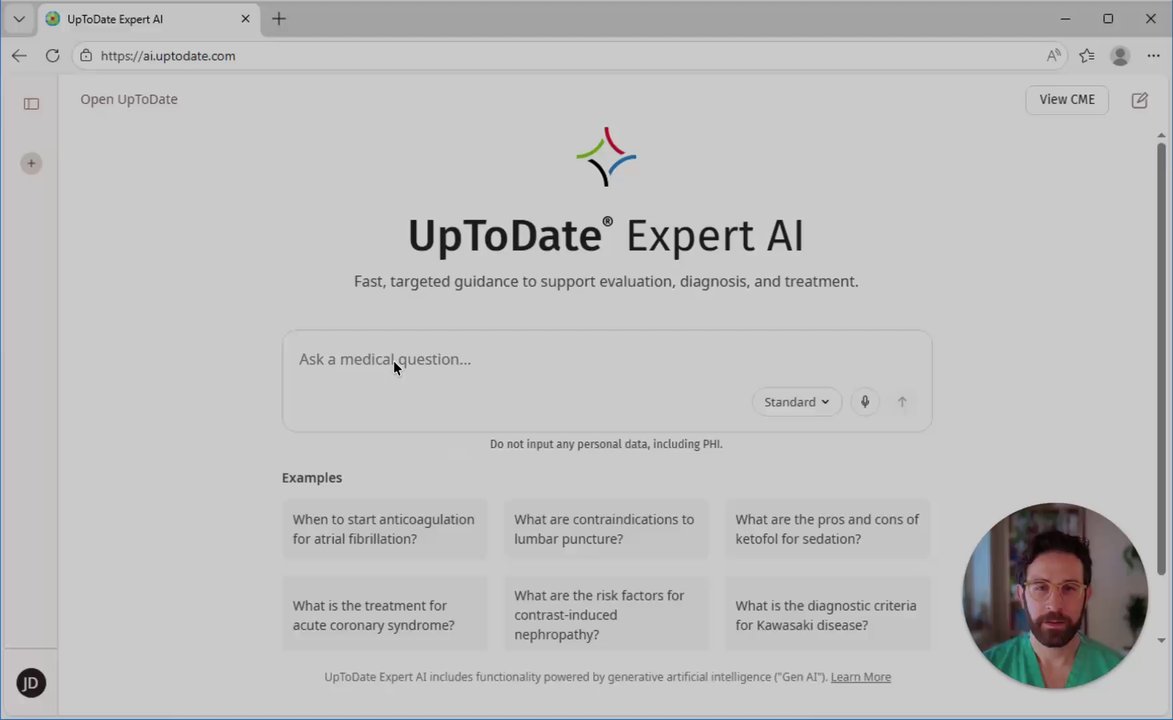Expand the tab actions chevron menu
Image resolution: width=1173 pixels, height=720 pixels.
(x=19, y=19)
